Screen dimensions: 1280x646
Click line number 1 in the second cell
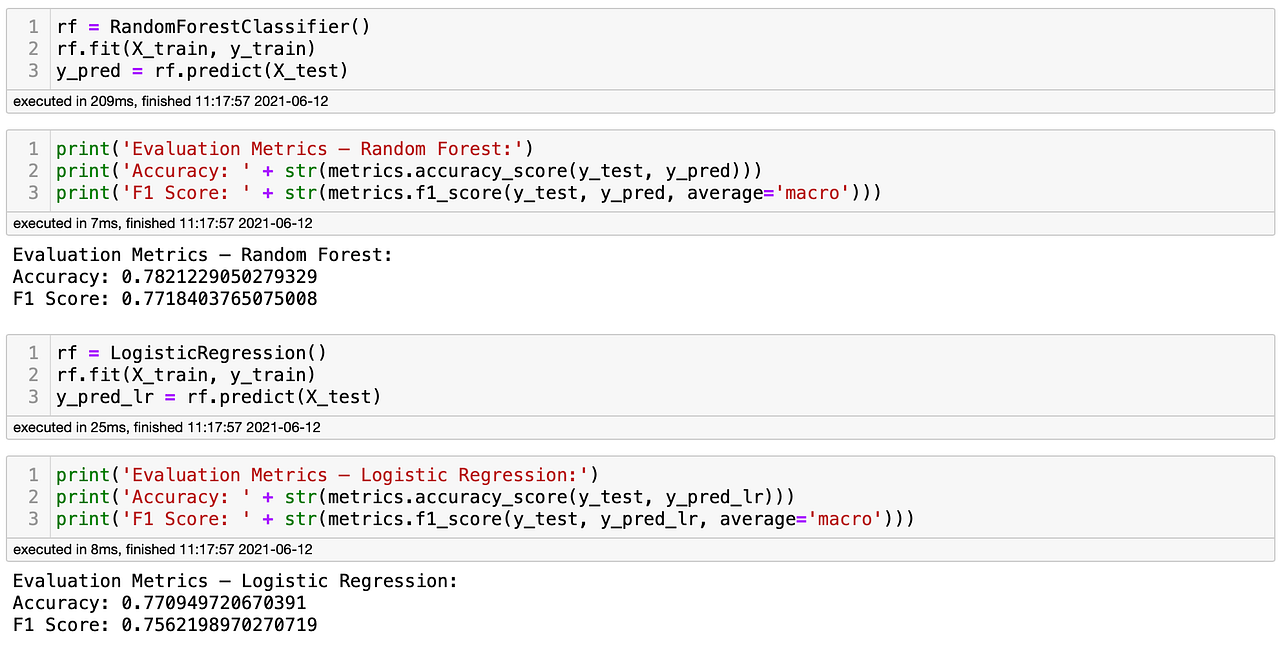[x=31, y=148]
